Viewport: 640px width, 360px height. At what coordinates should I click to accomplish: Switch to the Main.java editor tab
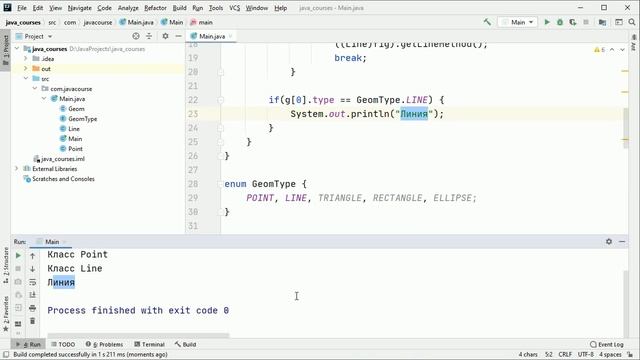tap(211, 36)
